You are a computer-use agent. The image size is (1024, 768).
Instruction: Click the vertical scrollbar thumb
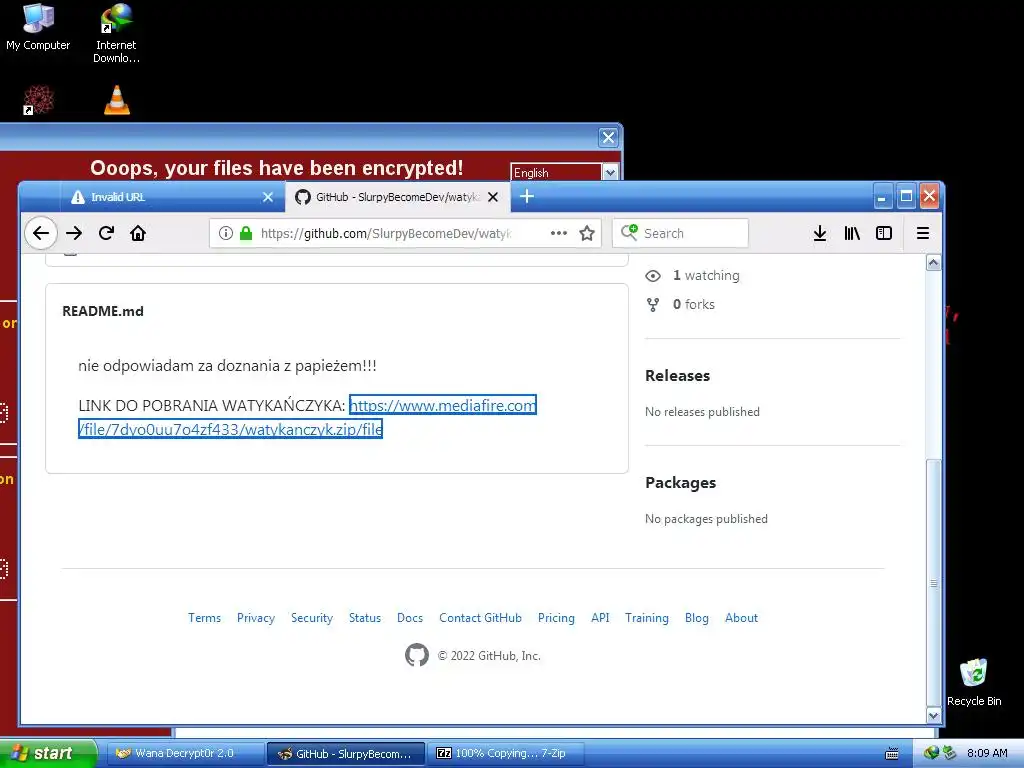[x=933, y=583]
